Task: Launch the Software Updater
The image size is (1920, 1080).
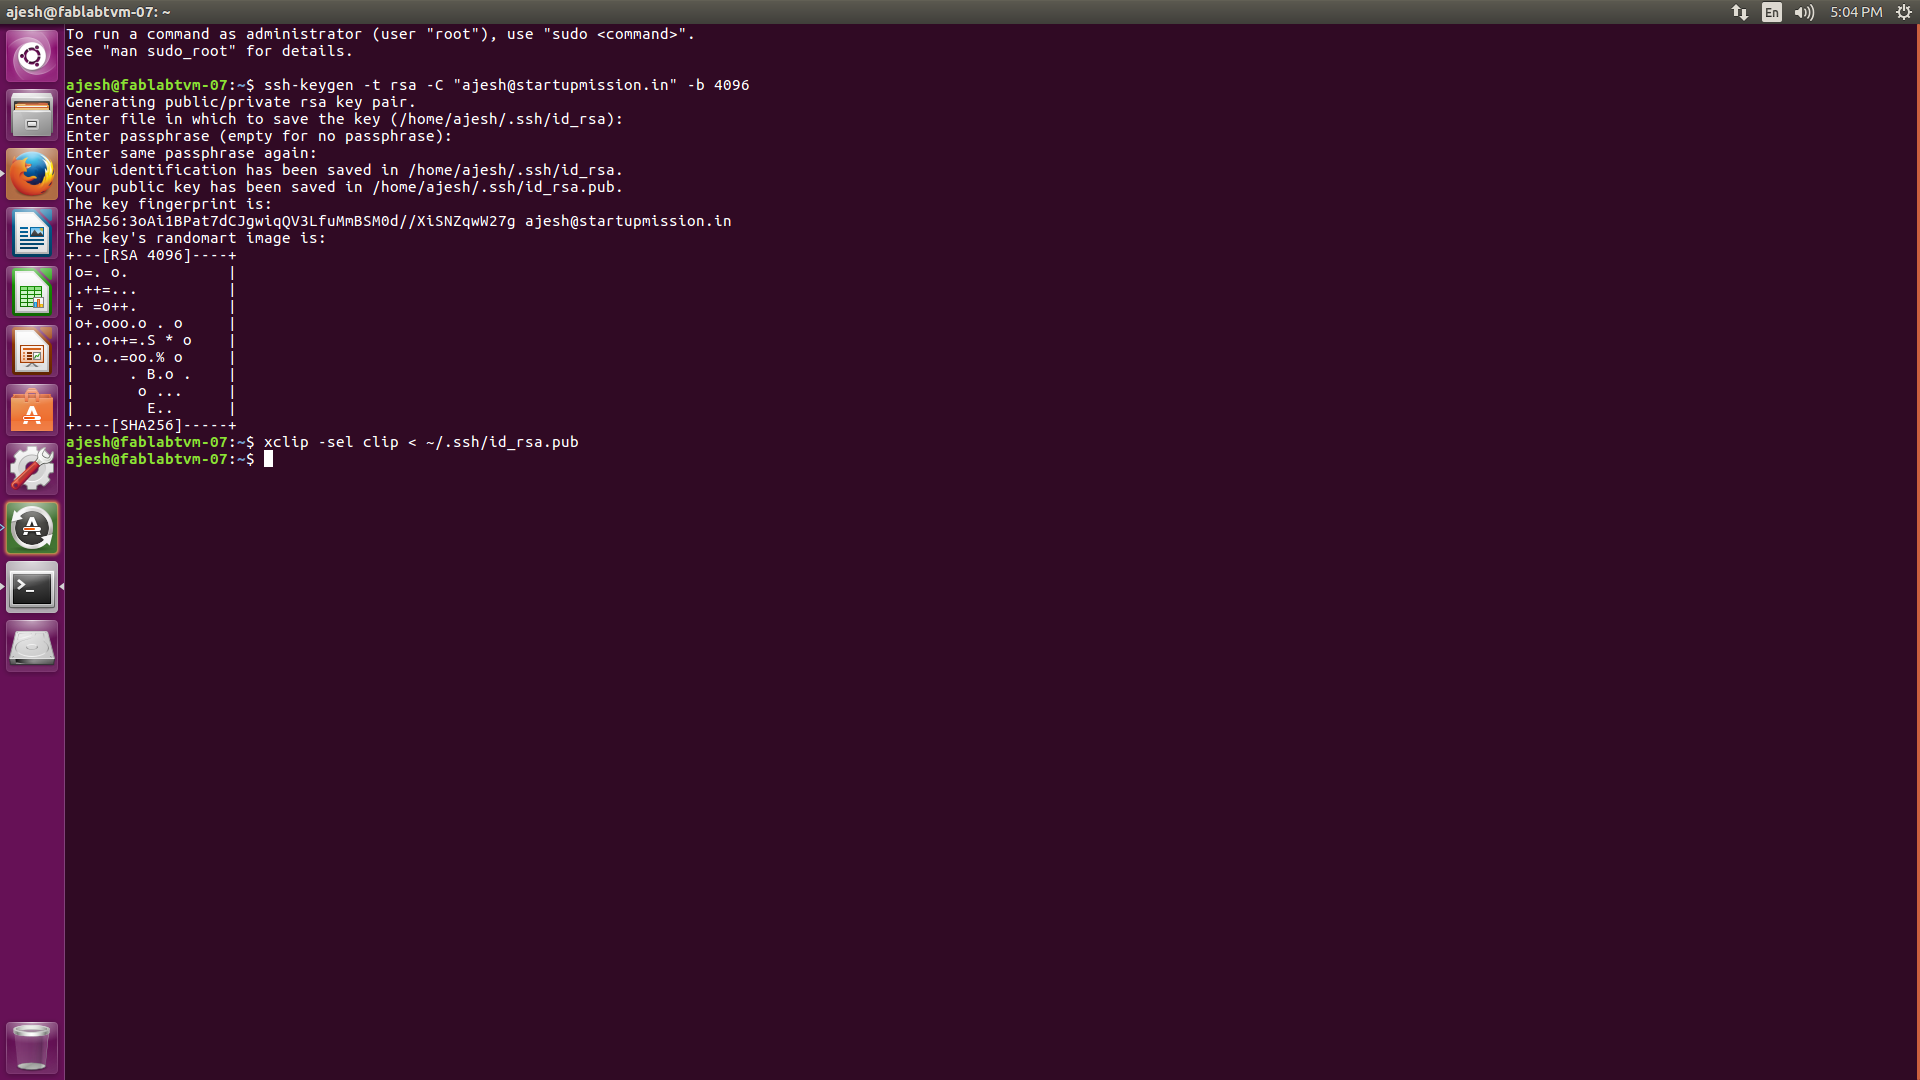Action: coord(32,528)
